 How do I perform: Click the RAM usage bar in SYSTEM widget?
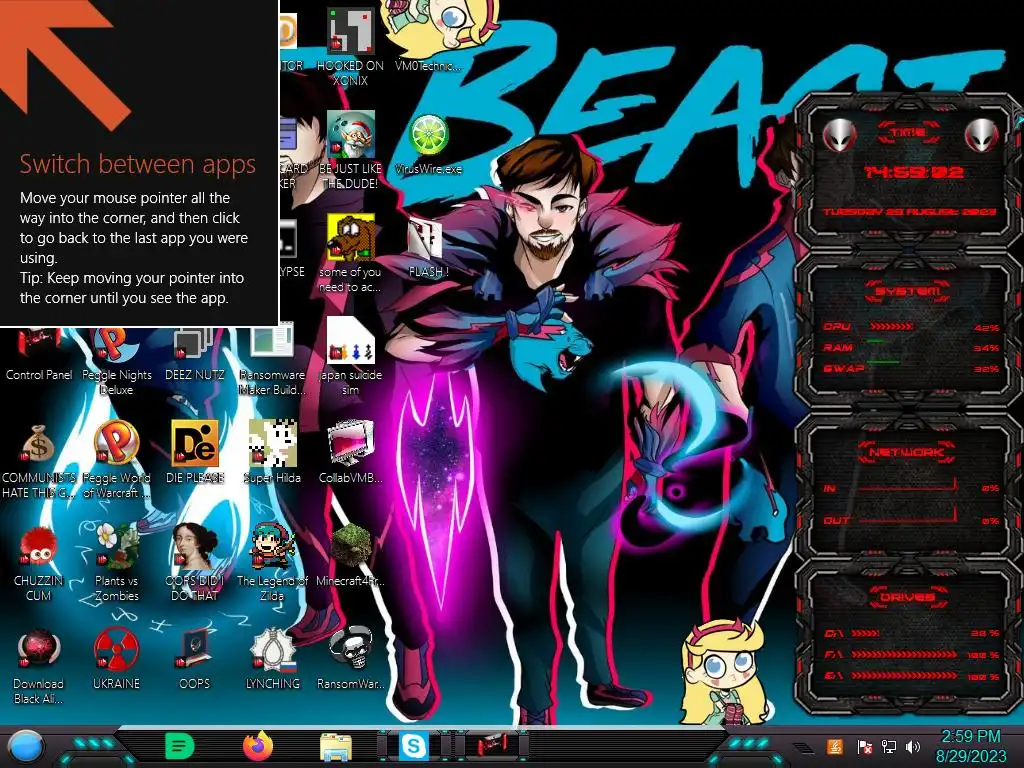coord(910,347)
